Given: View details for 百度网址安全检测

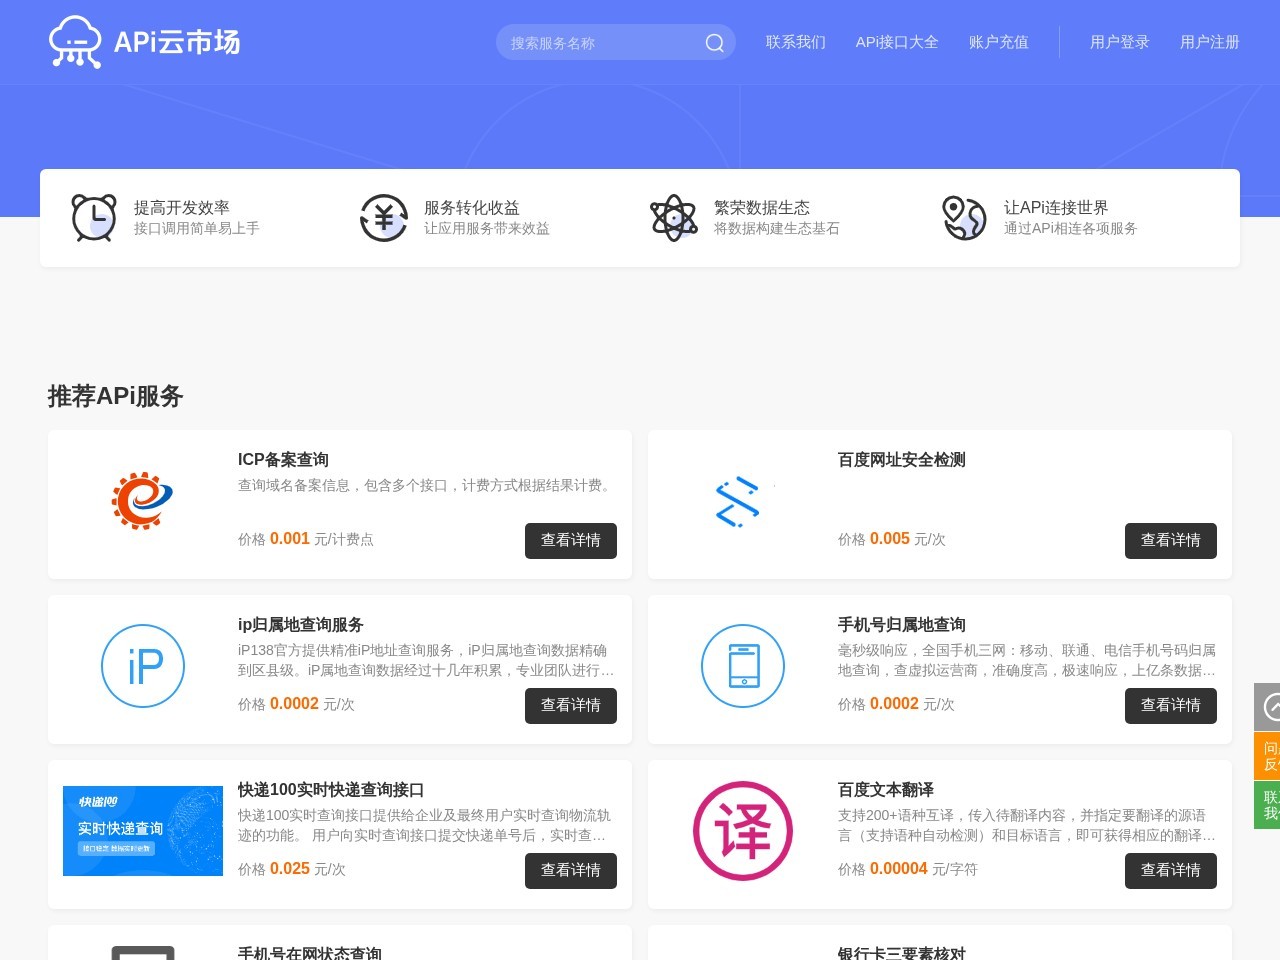Looking at the screenshot, I should click(x=1171, y=540).
